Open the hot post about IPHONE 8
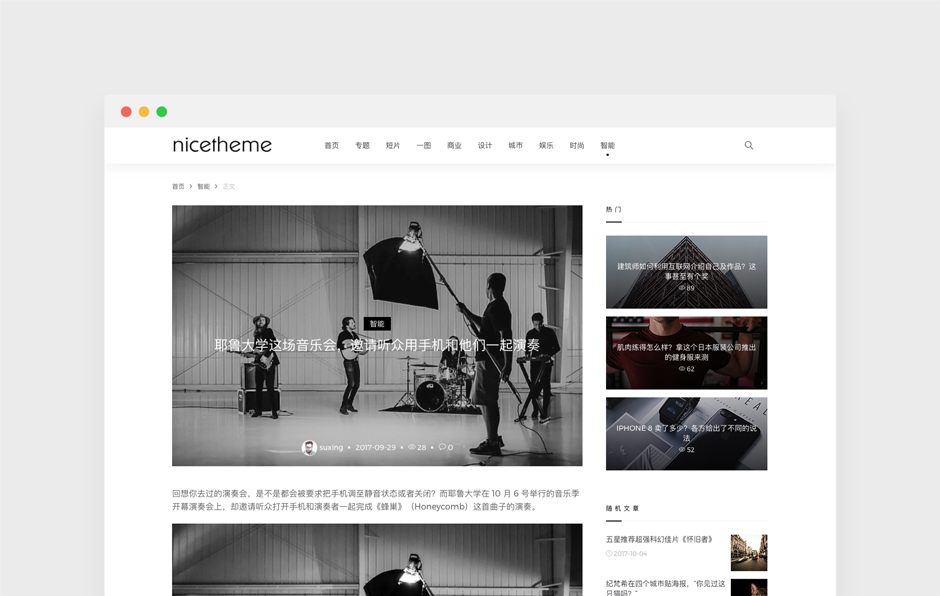This screenshot has width=940, height=596. click(686, 434)
